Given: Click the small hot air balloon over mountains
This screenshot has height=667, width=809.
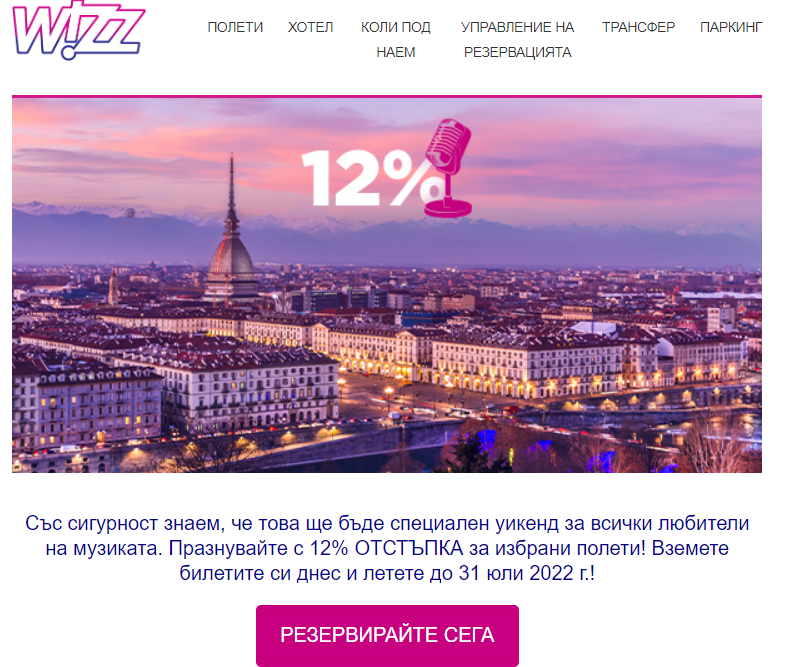Looking at the screenshot, I should click(130, 213).
